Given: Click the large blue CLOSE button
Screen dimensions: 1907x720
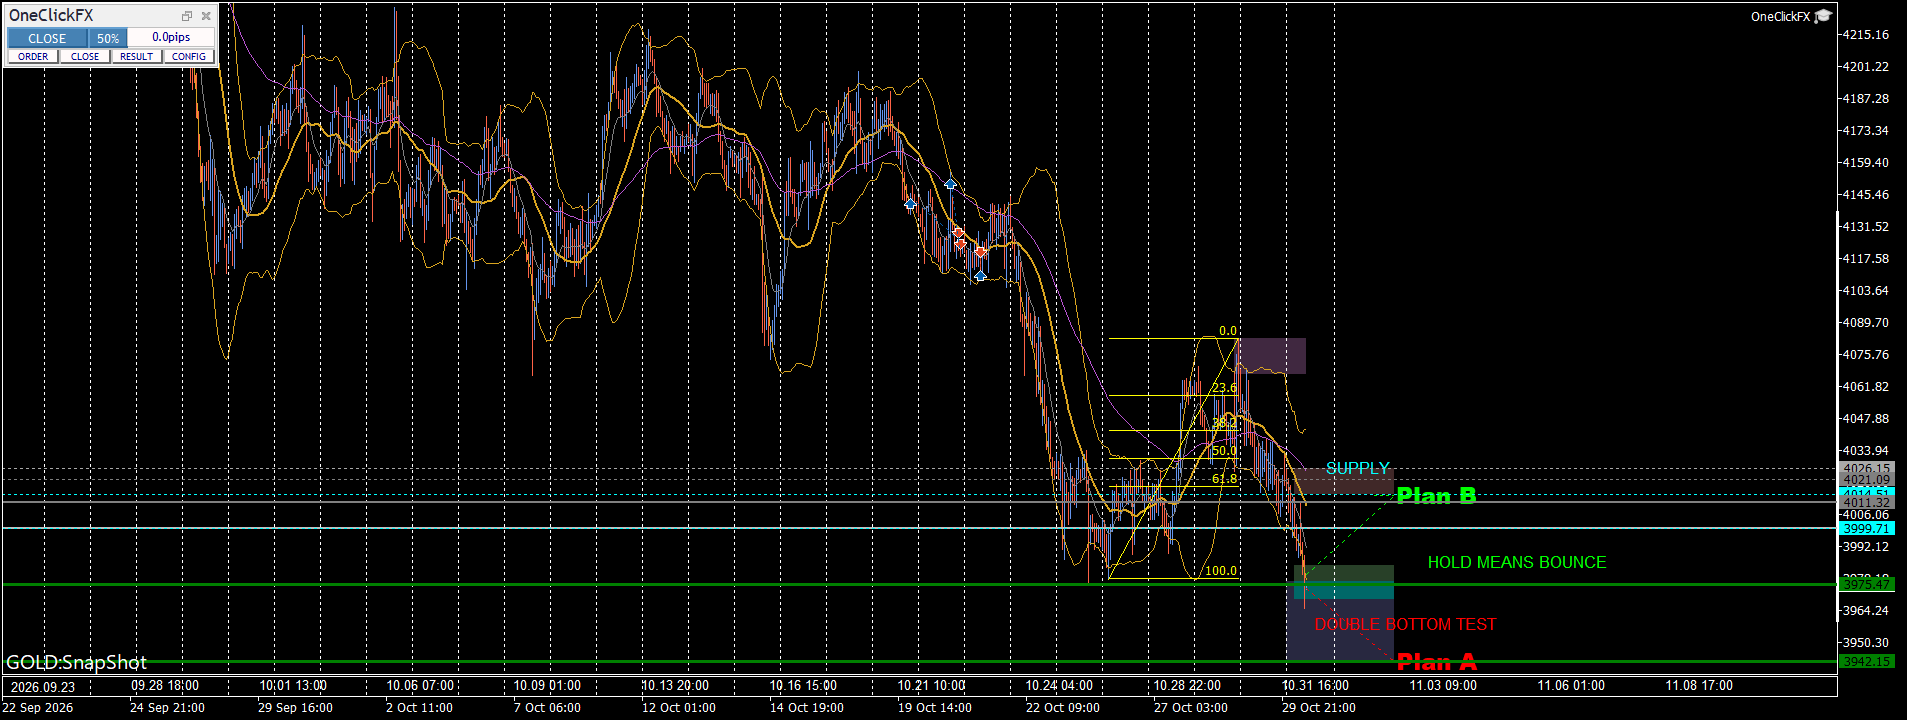Looking at the screenshot, I should coord(47,38).
